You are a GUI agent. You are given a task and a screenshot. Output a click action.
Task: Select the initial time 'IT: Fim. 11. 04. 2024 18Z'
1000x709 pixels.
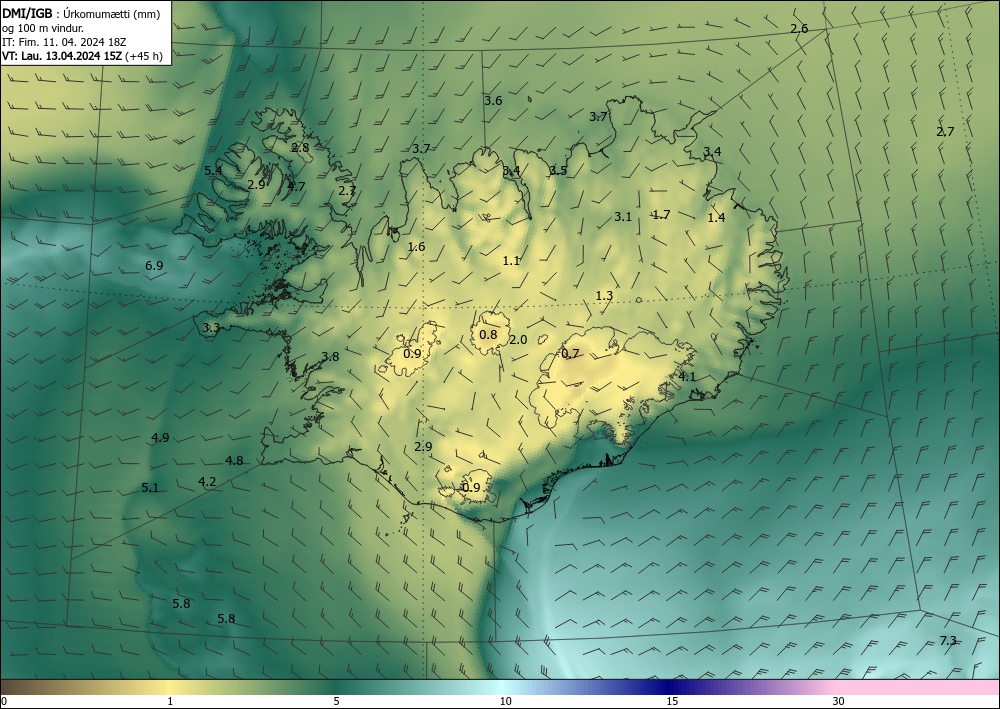pos(64,42)
